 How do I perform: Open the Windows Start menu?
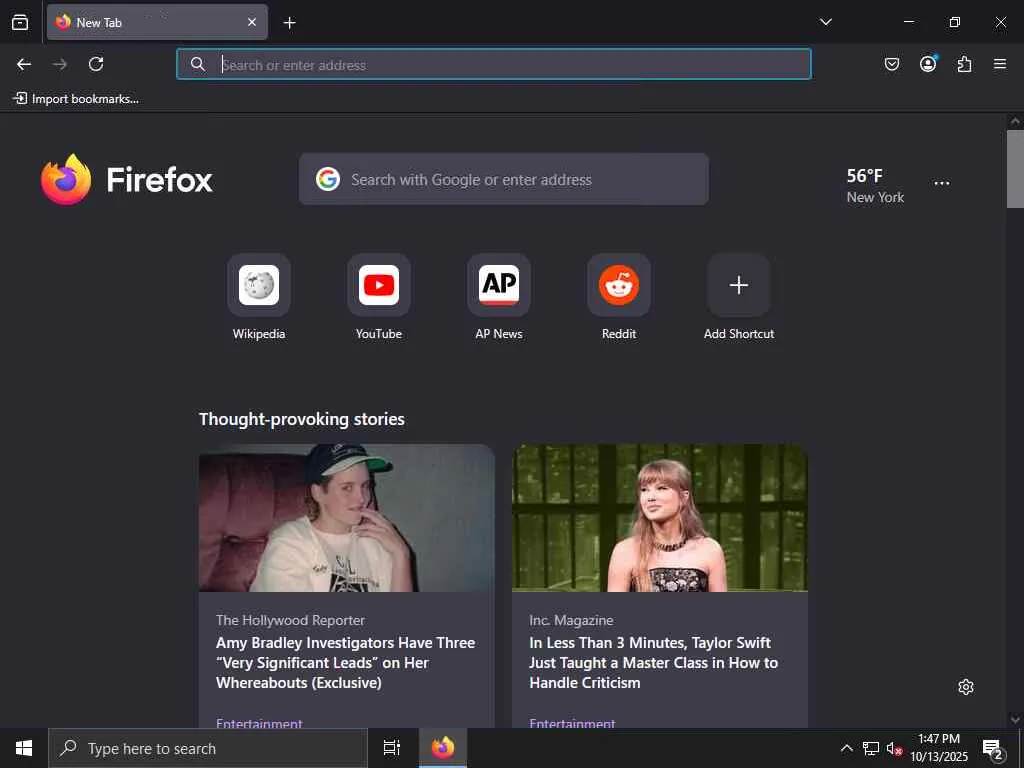coord(24,748)
